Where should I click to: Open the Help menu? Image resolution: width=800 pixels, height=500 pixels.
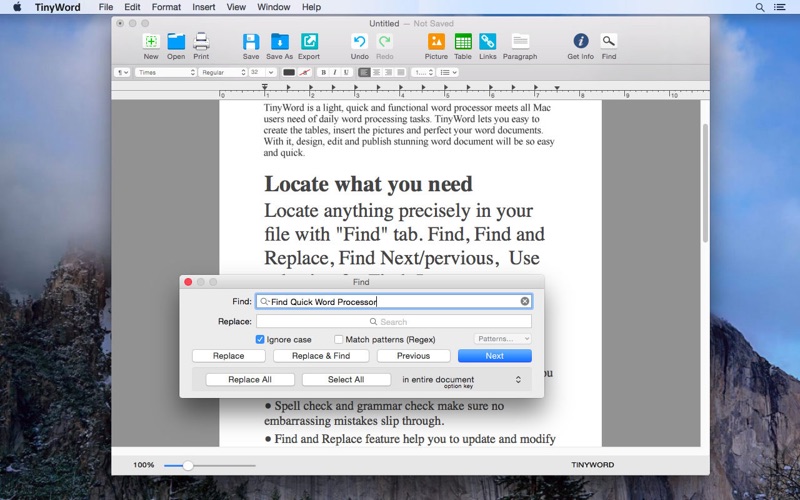311,7
